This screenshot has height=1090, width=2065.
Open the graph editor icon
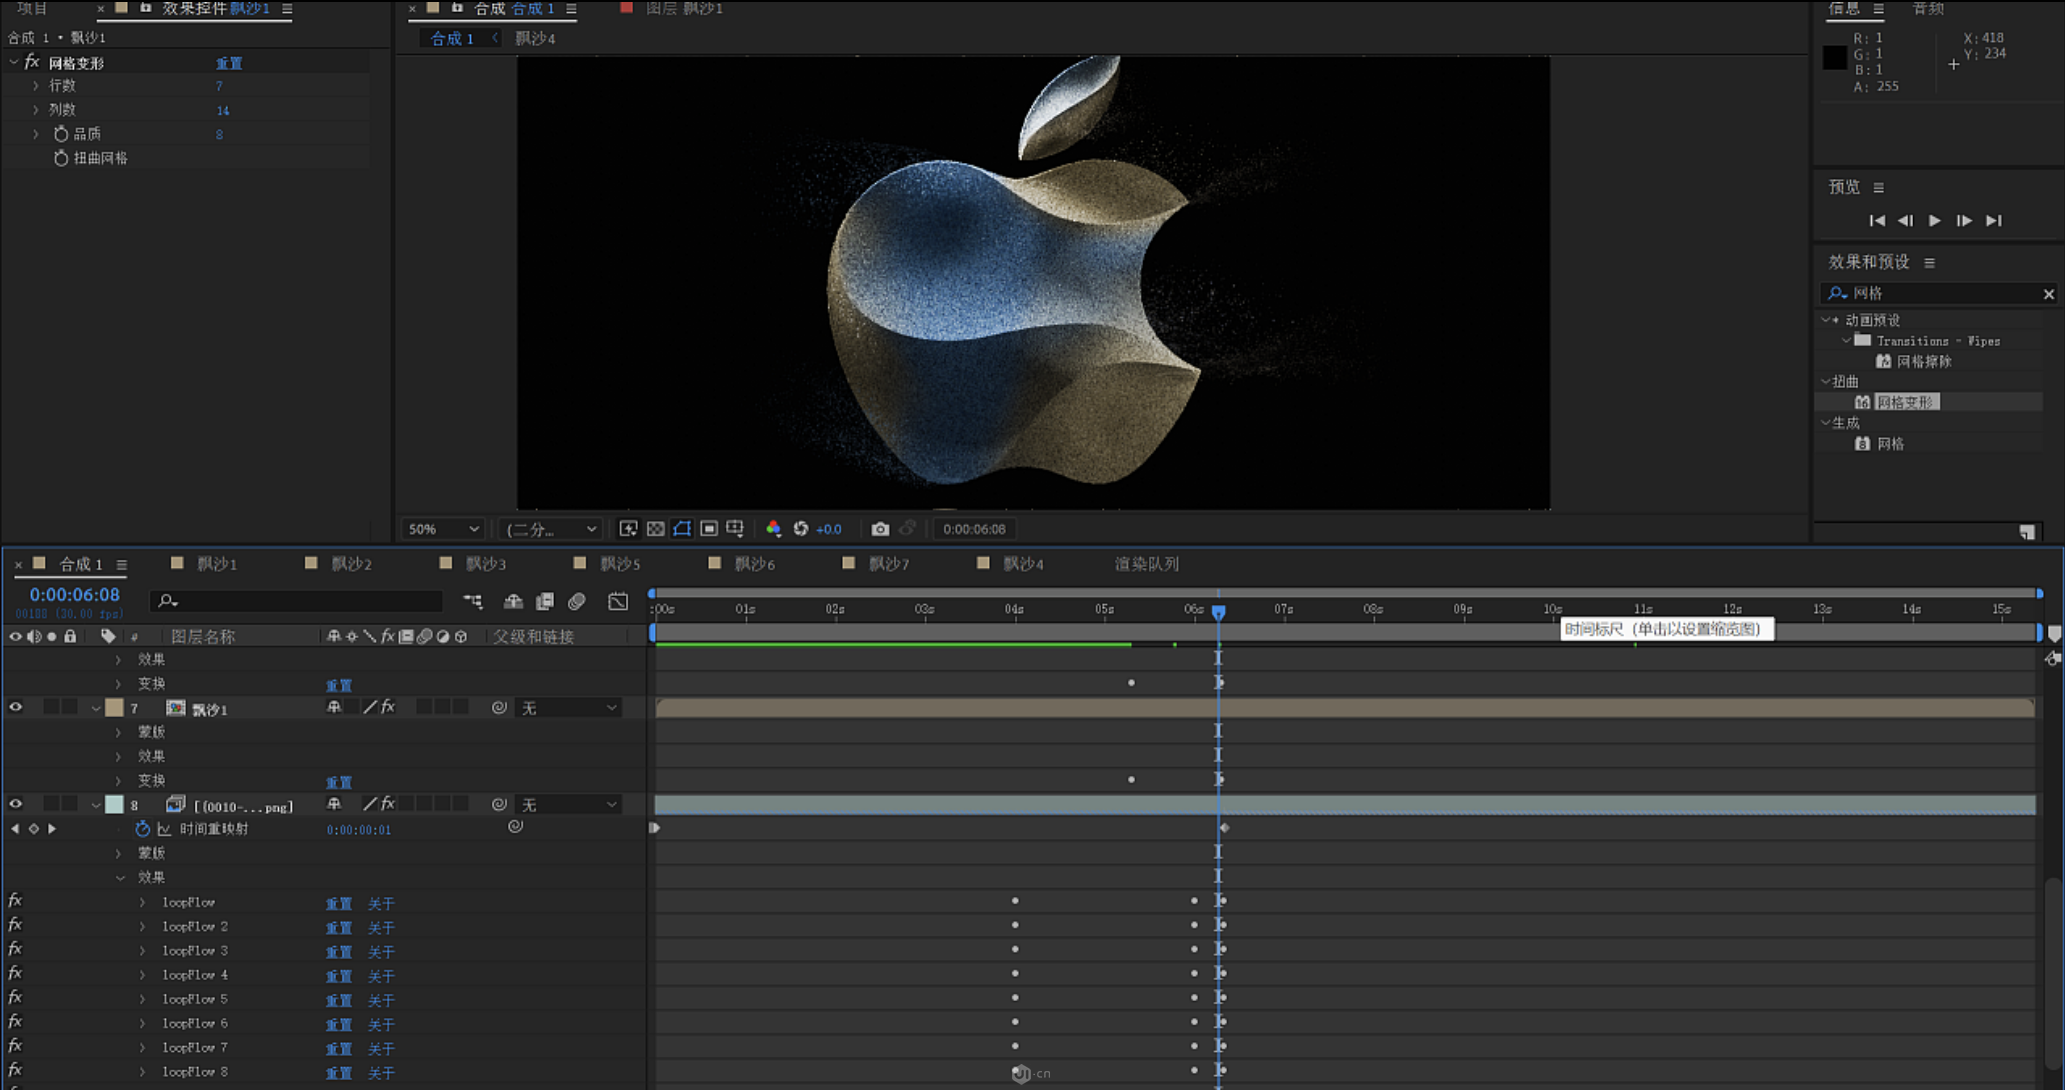coord(618,601)
